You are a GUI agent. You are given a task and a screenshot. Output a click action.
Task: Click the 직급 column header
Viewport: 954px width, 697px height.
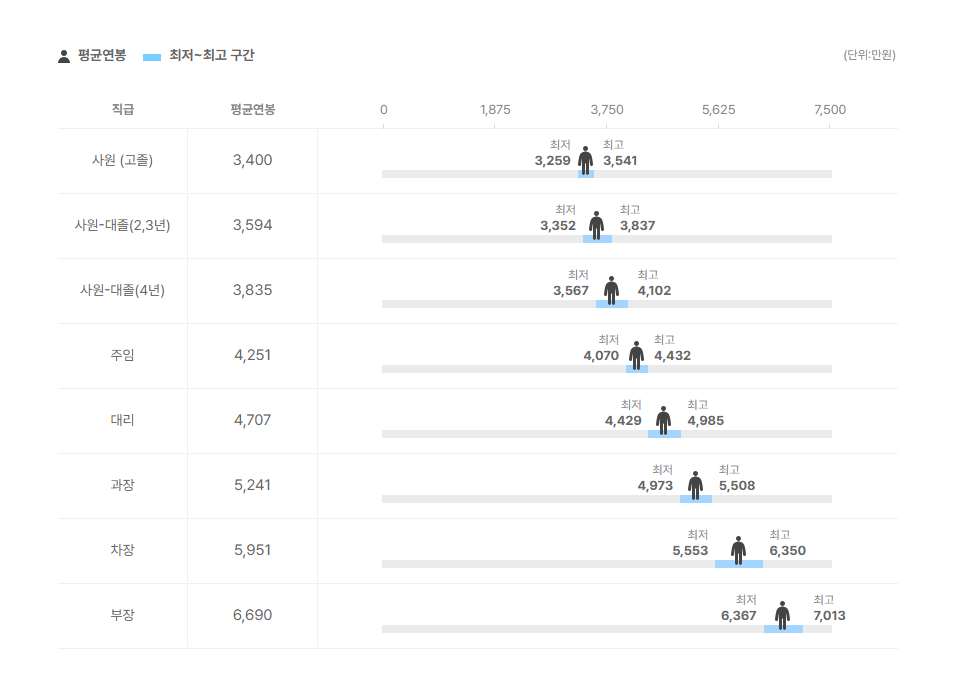coord(122,110)
